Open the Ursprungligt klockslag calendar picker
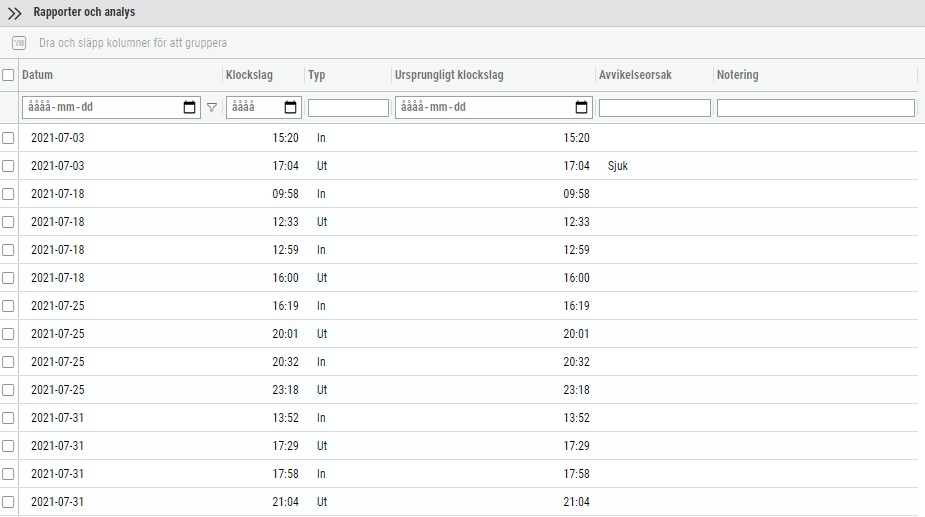 click(x=581, y=107)
